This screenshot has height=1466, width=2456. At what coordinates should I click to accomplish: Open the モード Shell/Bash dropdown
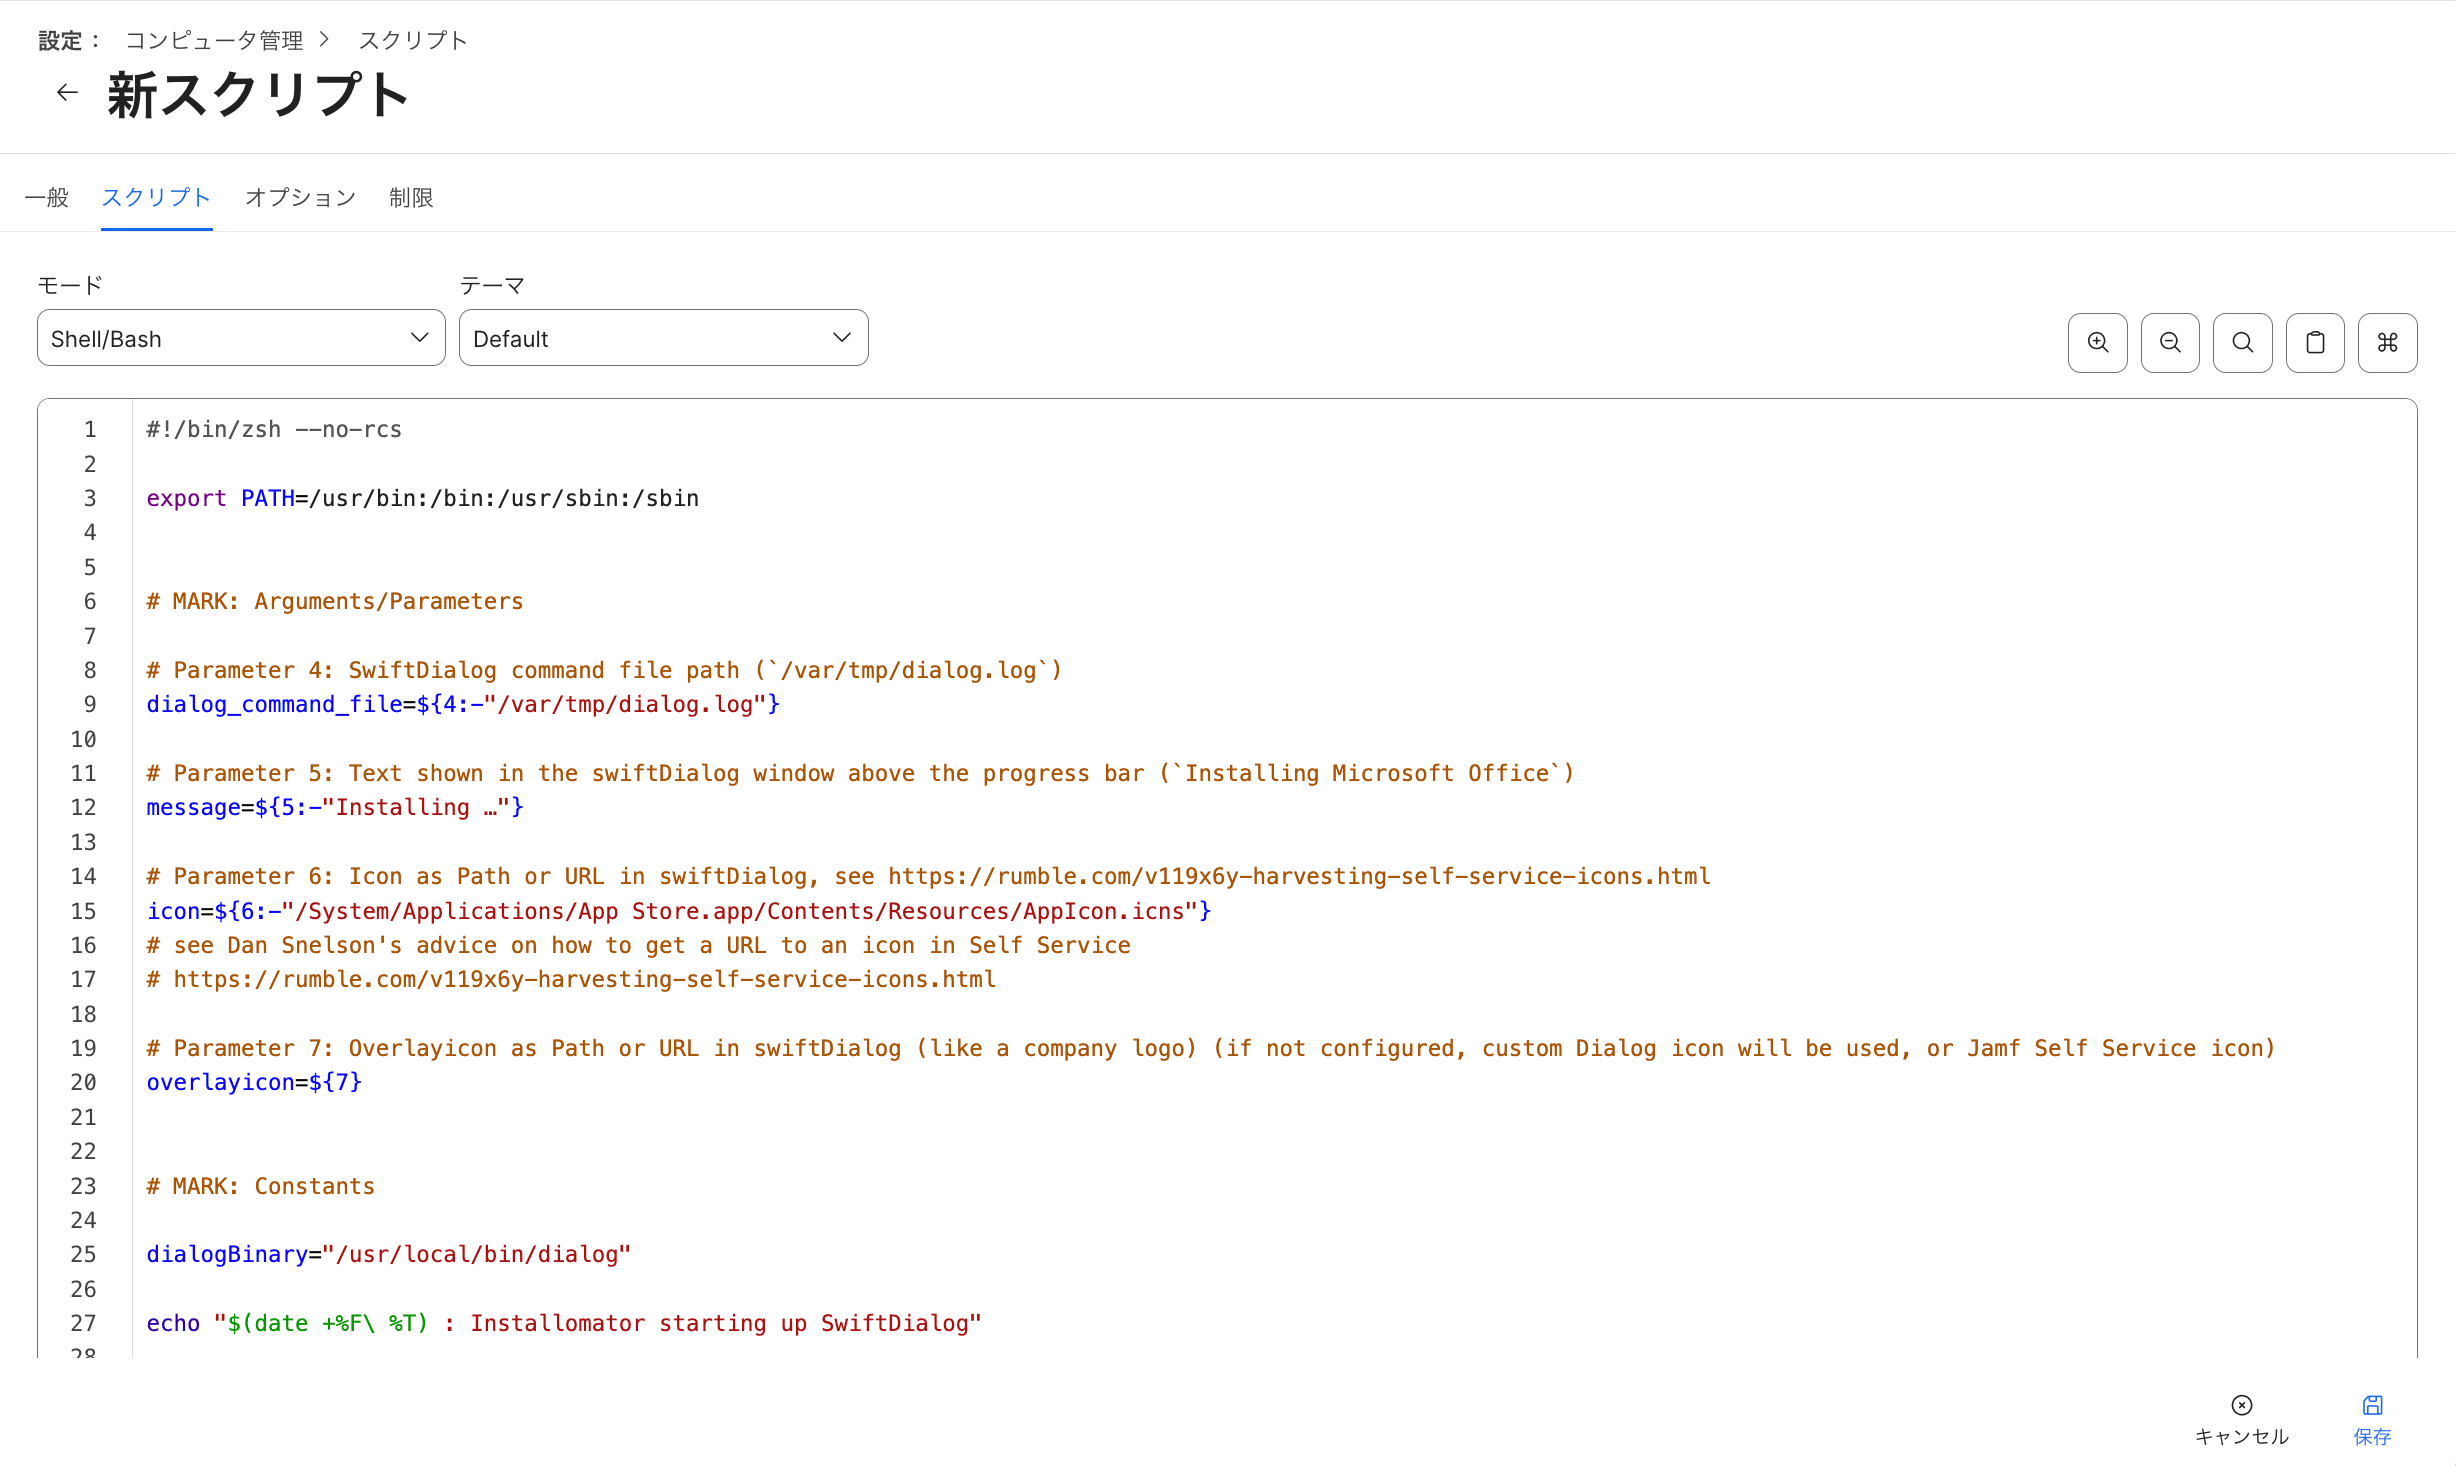coord(241,338)
